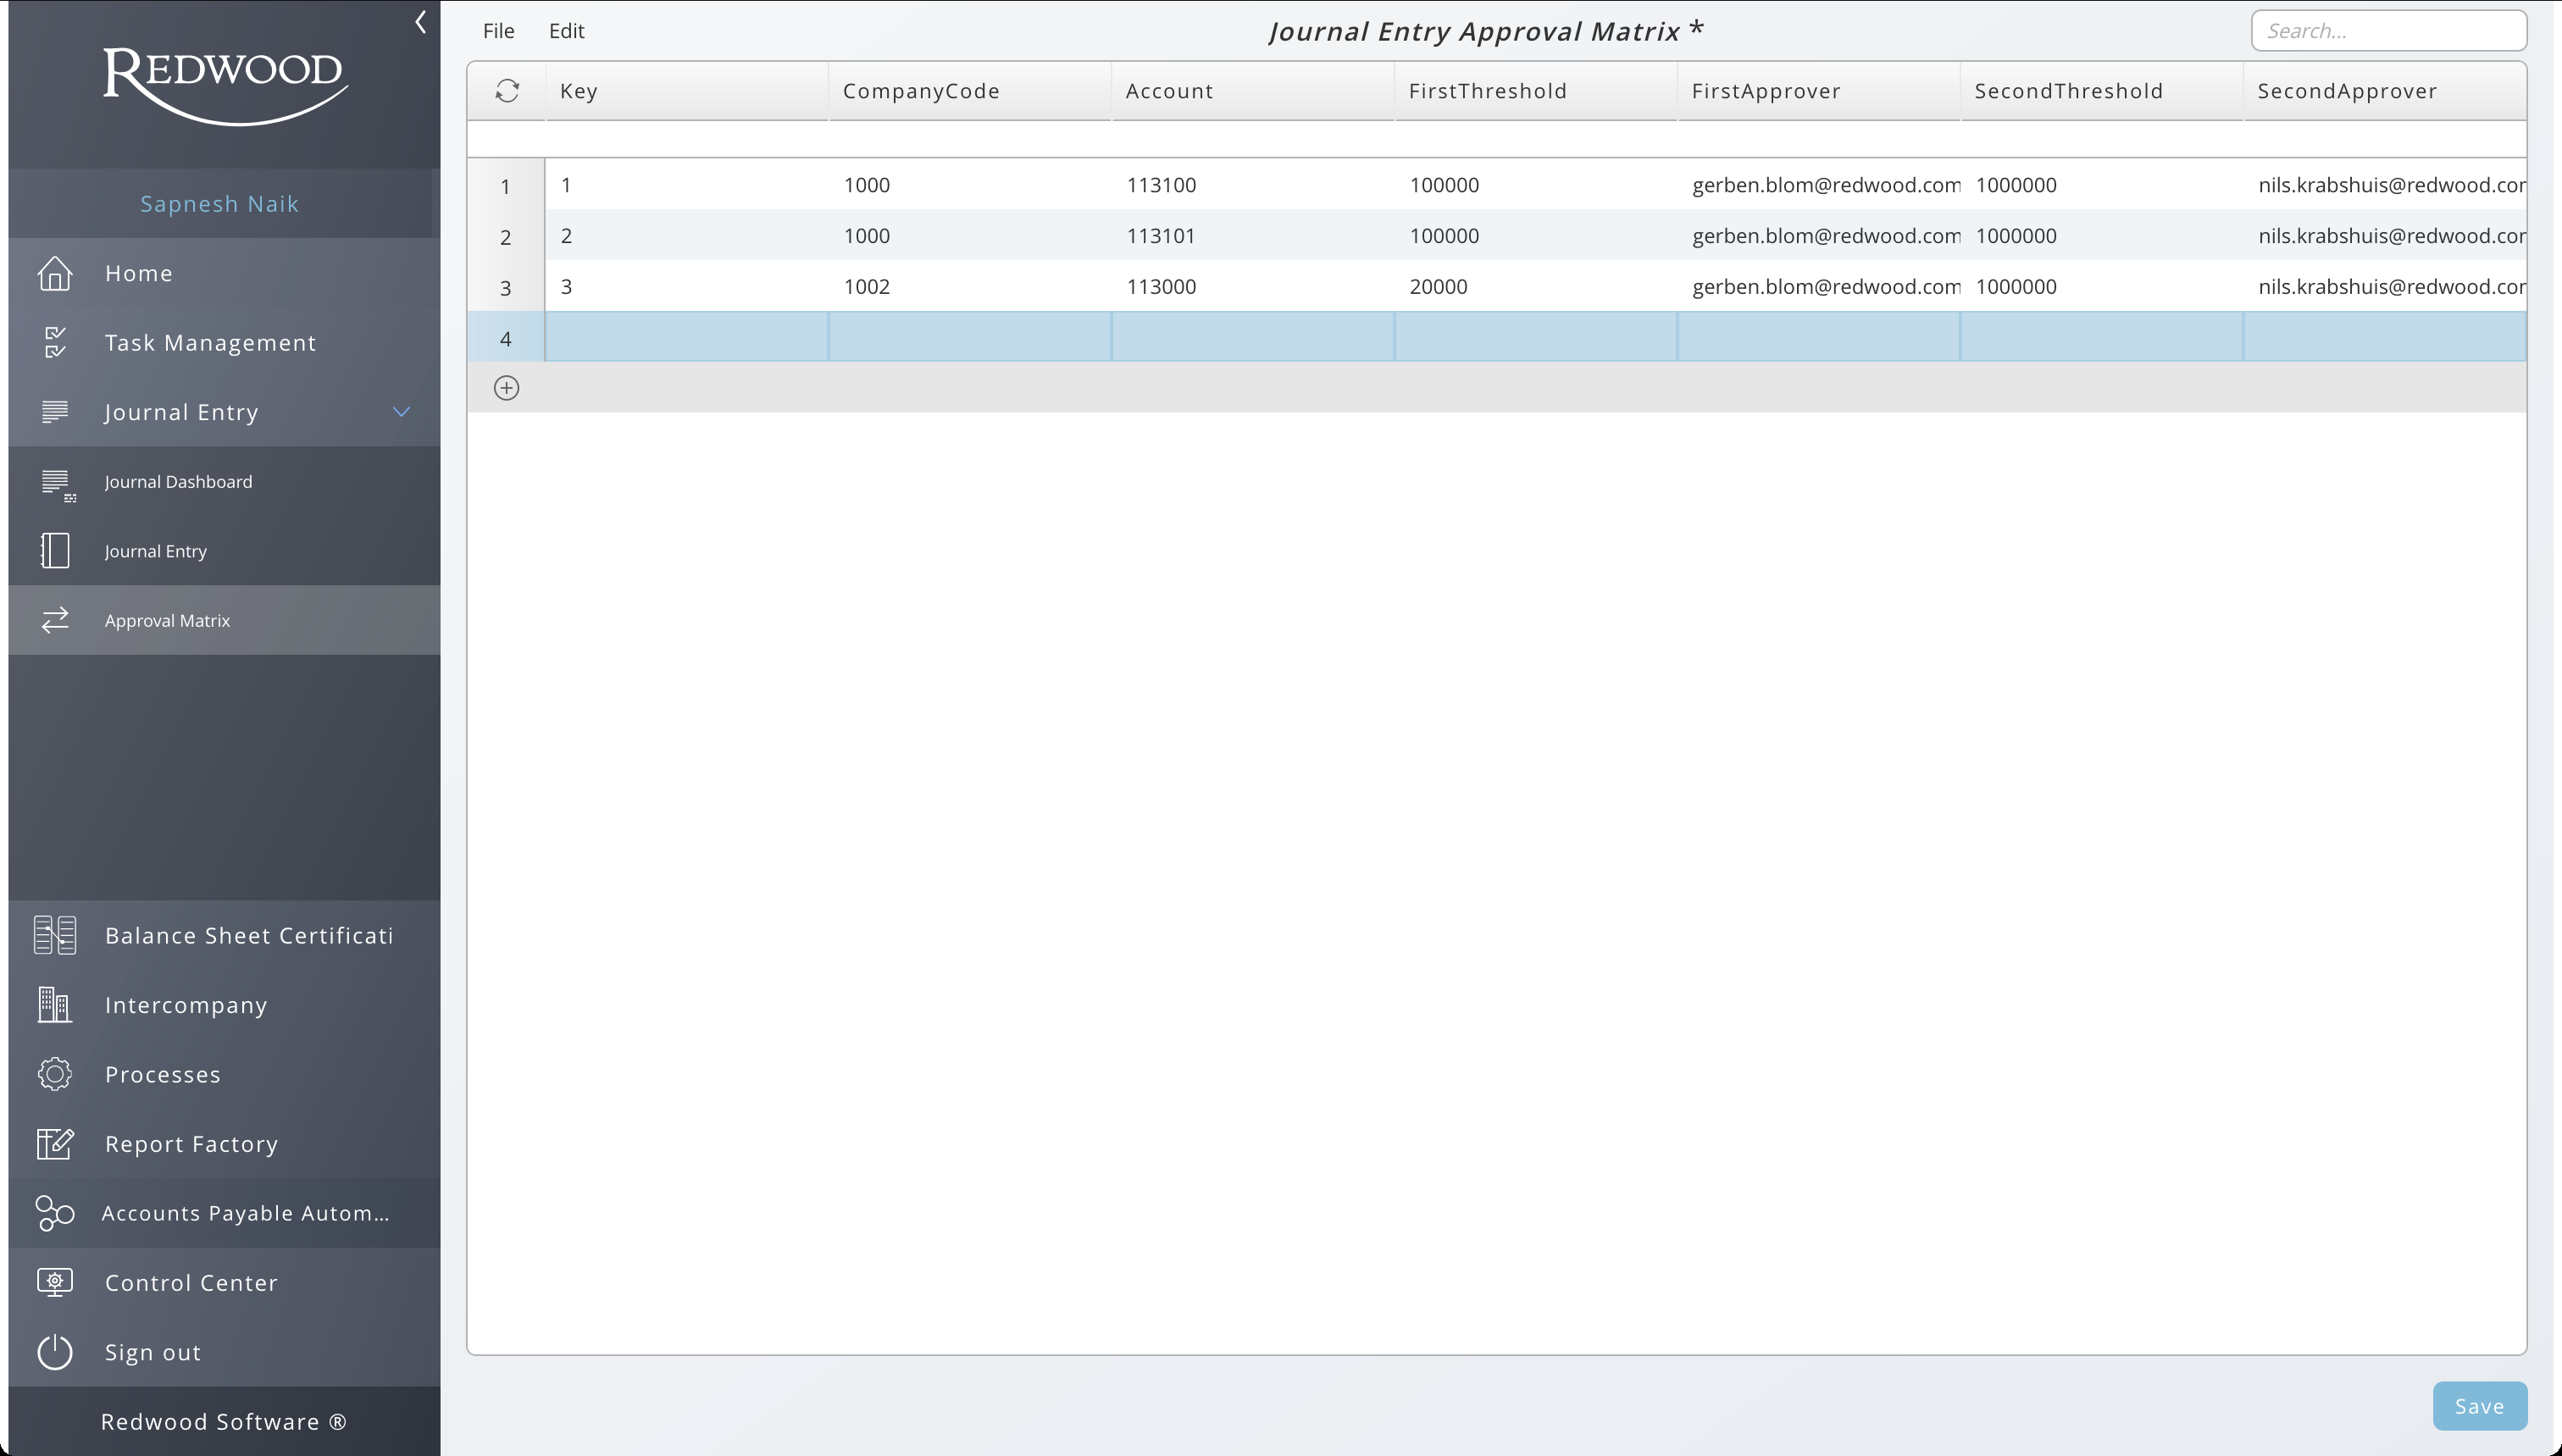Click the FirstThreshold column header
The image size is (2562, 1456).
pos(1536,91)
